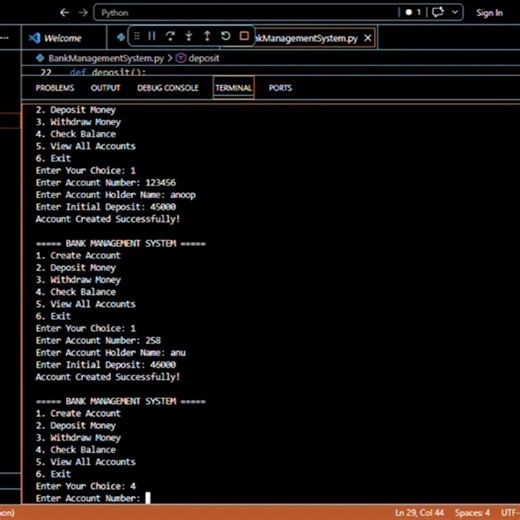The height and width of the screenshot is (520, 520).
Task: Step over in the debugger
Action: tap(170, 36)
